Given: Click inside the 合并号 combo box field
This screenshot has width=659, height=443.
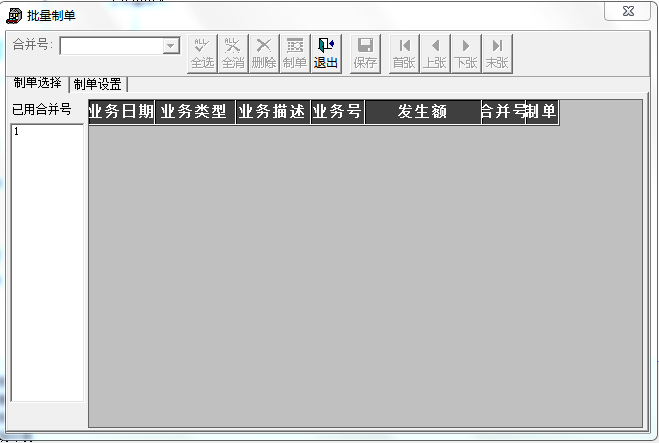Looking at the screenshot, I should point(112,46).
